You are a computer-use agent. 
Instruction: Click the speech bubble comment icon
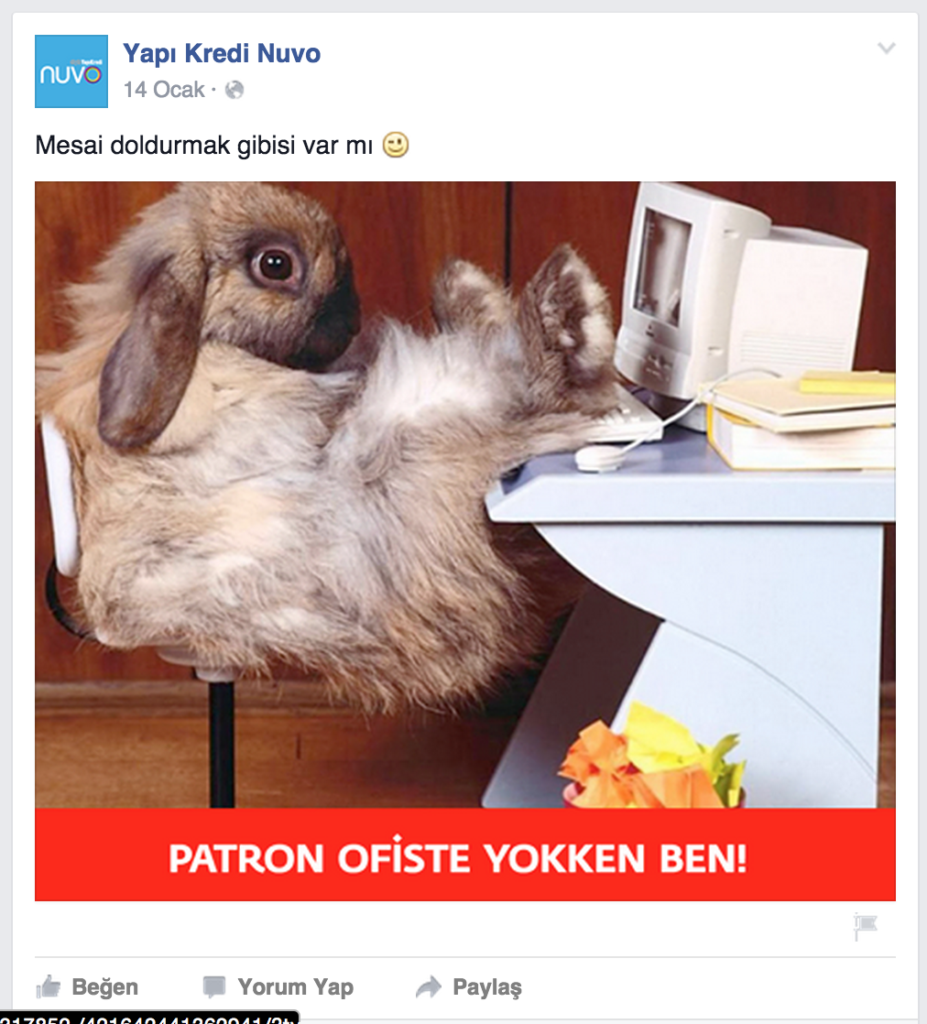tap(214, 986)
